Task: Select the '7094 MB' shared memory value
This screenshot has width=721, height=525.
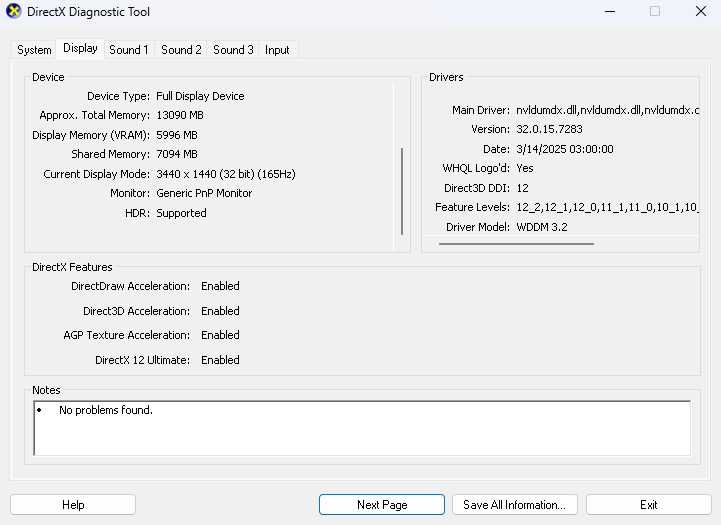Action: 177,154
